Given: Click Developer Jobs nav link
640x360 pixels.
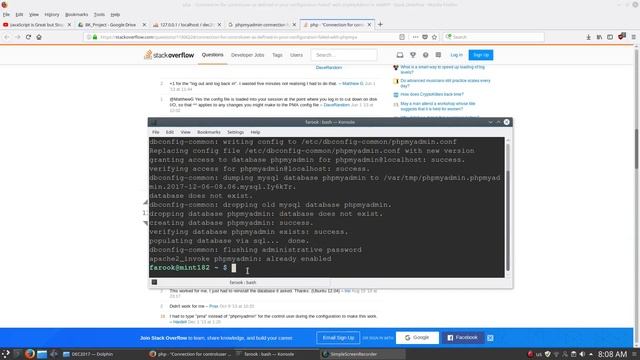Looking at the screenshot, I should click(247, 55).
